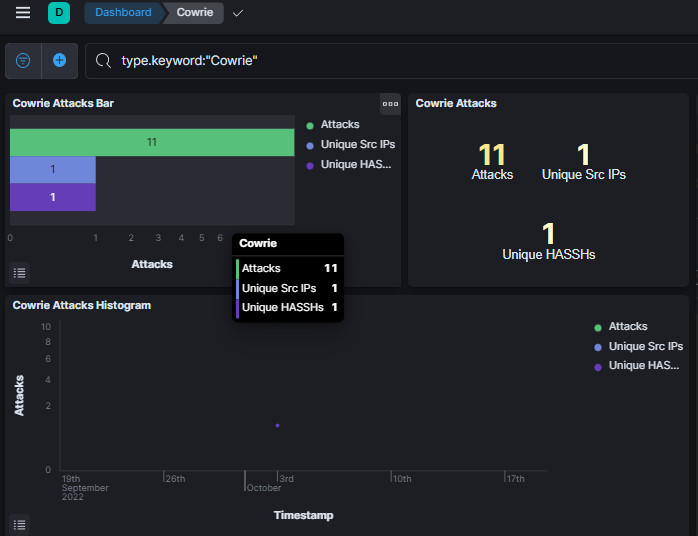The image size is (698, 536).
Task: Click the Unique Src IPs metric label
Action: pos(584,175)
